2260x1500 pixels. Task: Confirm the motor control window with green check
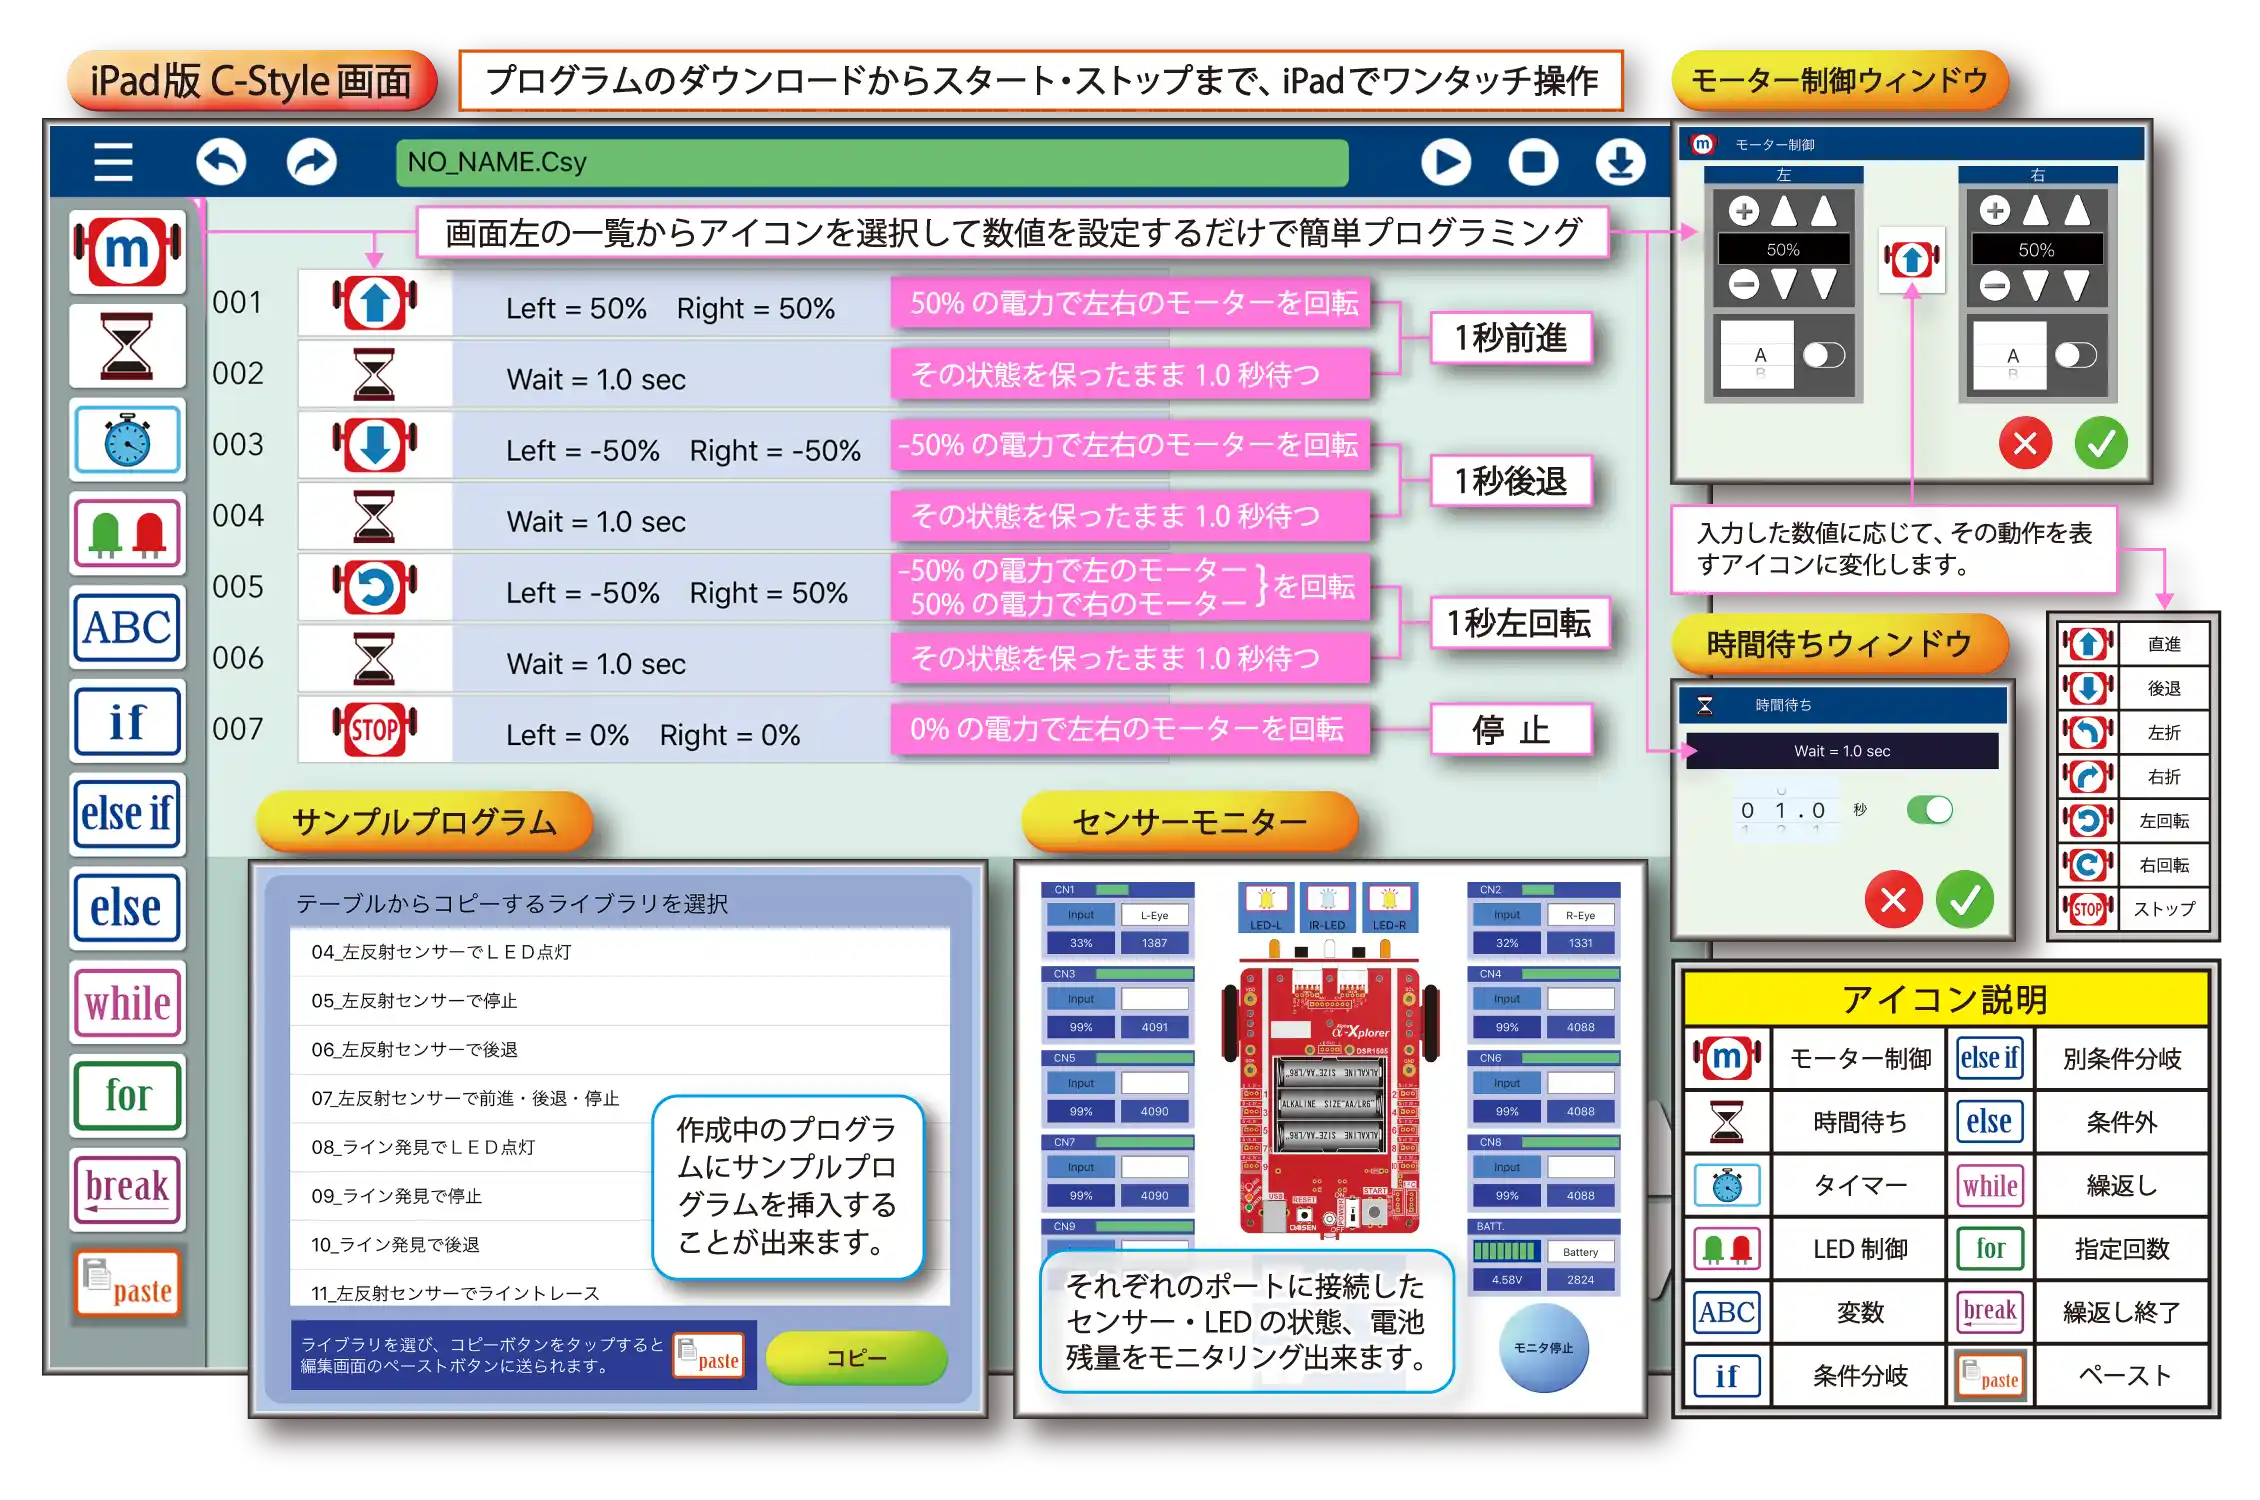coord(2101,443)
